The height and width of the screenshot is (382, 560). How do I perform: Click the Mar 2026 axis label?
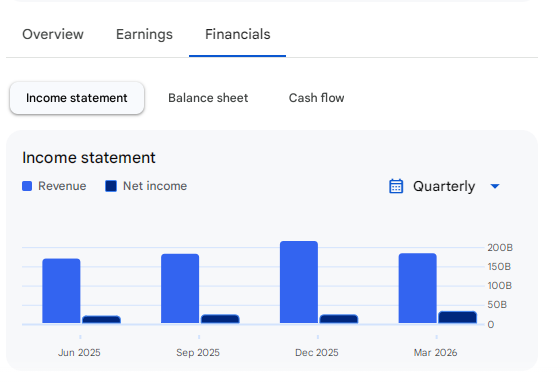[435, 353]
